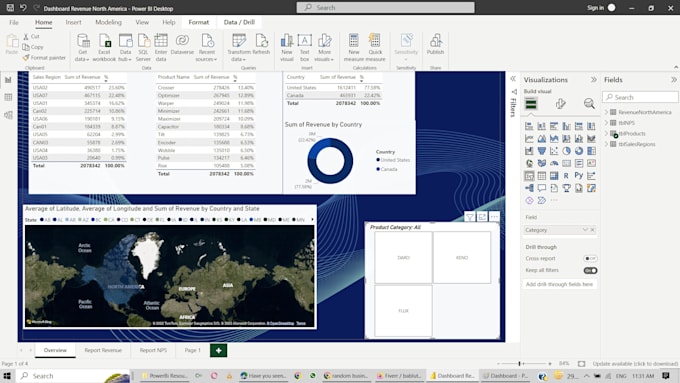Pick the Matrix visual
The width and height of the screenshot is (680, 383).
[x=554, y=176]
